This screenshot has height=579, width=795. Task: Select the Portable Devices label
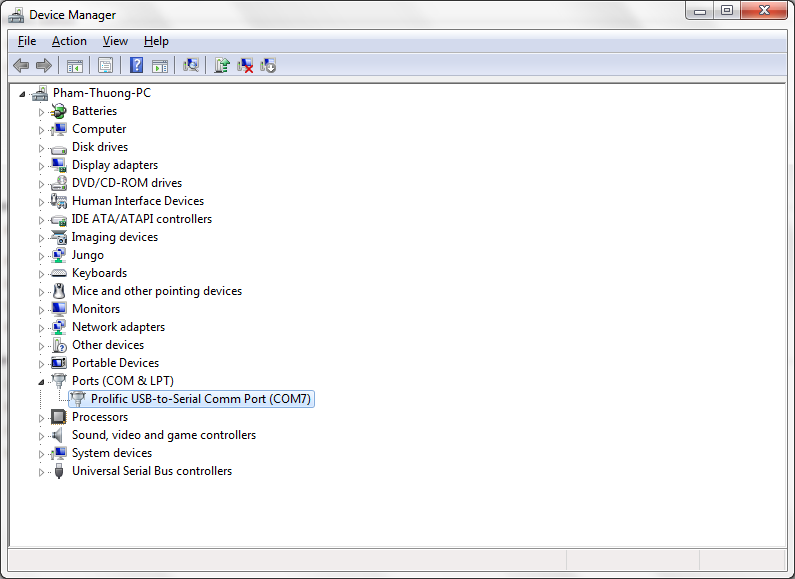tap(115, 363)
